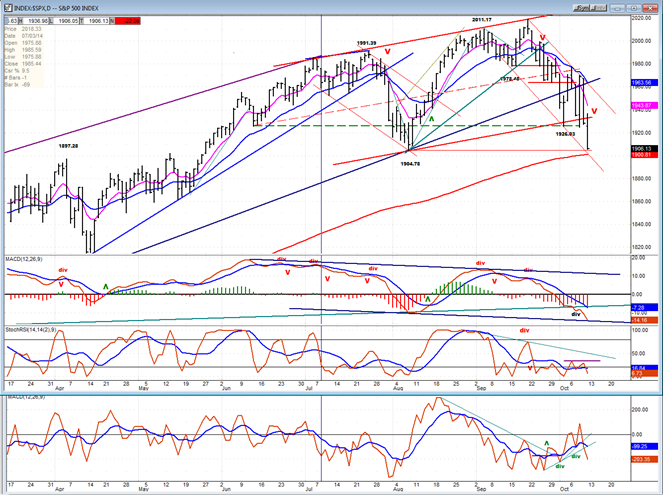Click the cursor data box showing Price and Date
The height and width of the screenshot is (495, 663).
[24, 57]
